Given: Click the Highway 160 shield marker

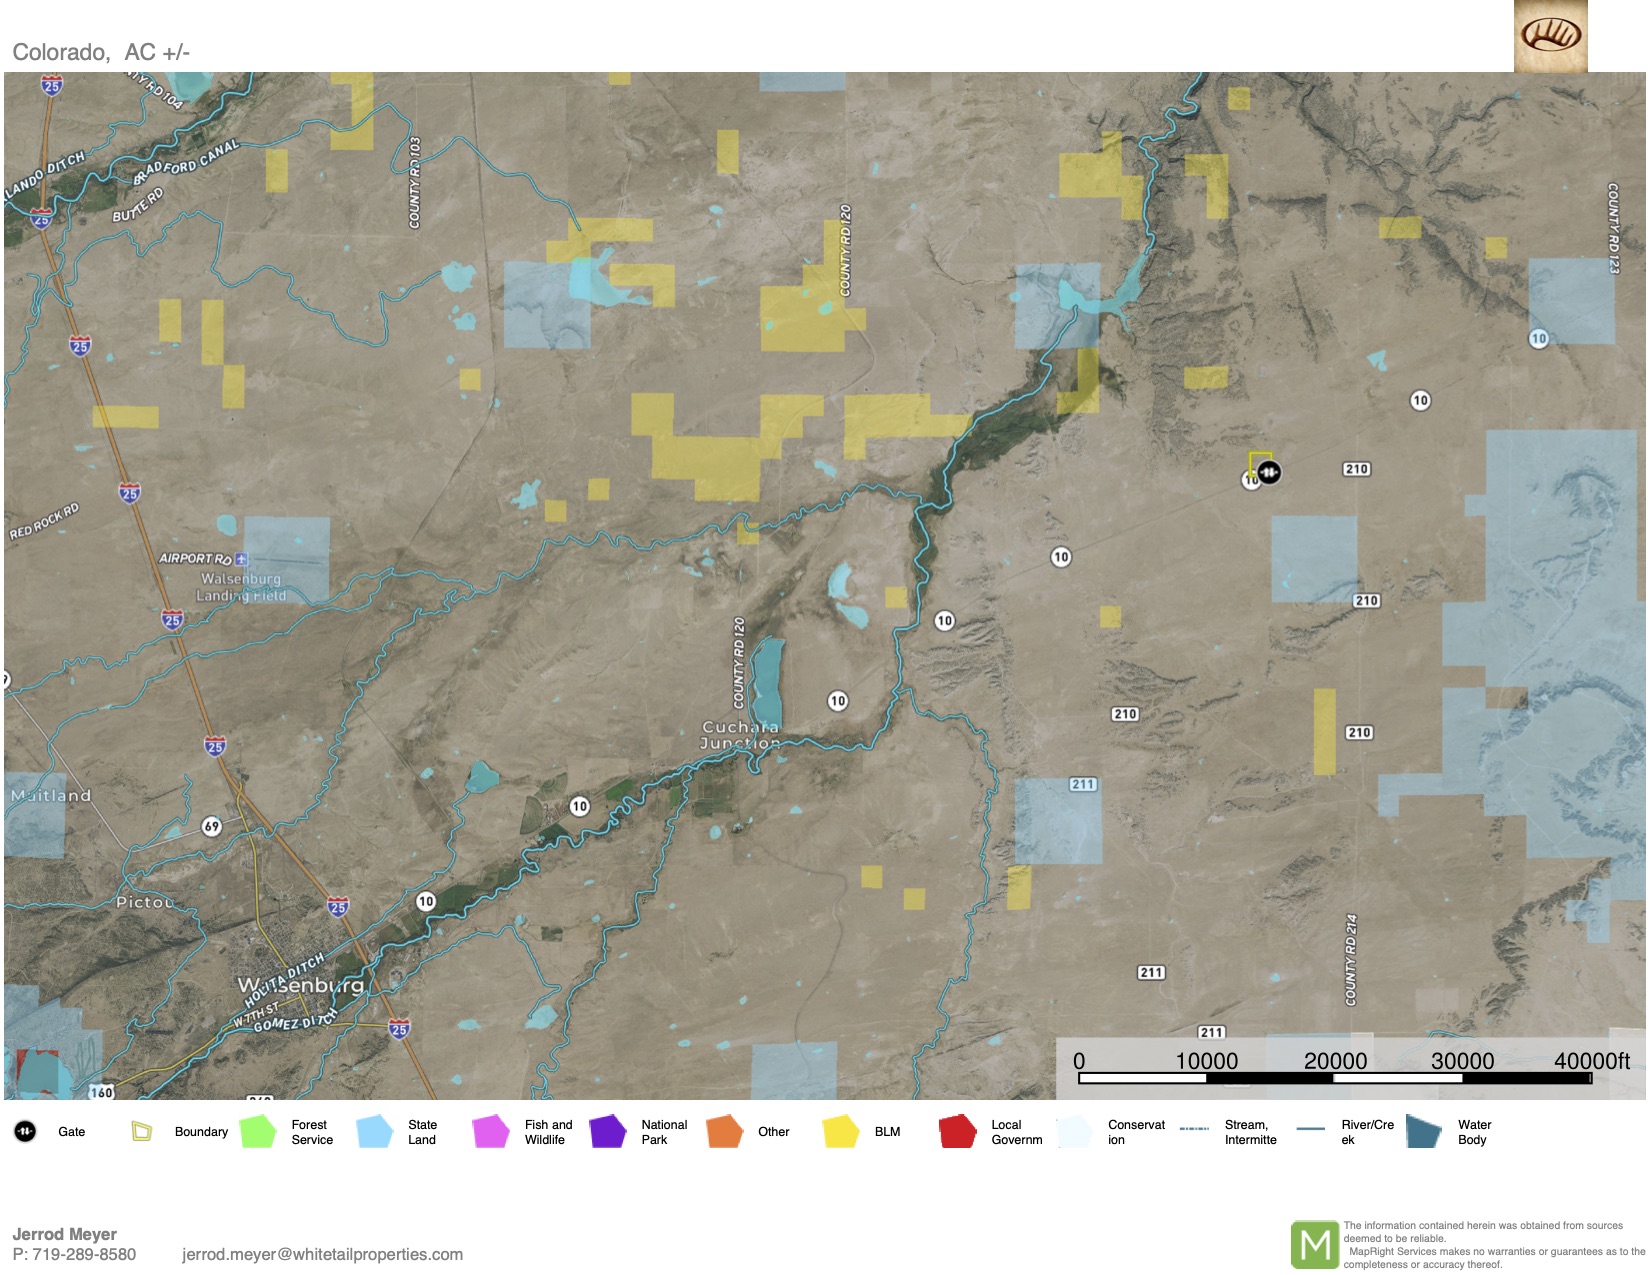Looking at the screenshot, I should (102, 1092).
